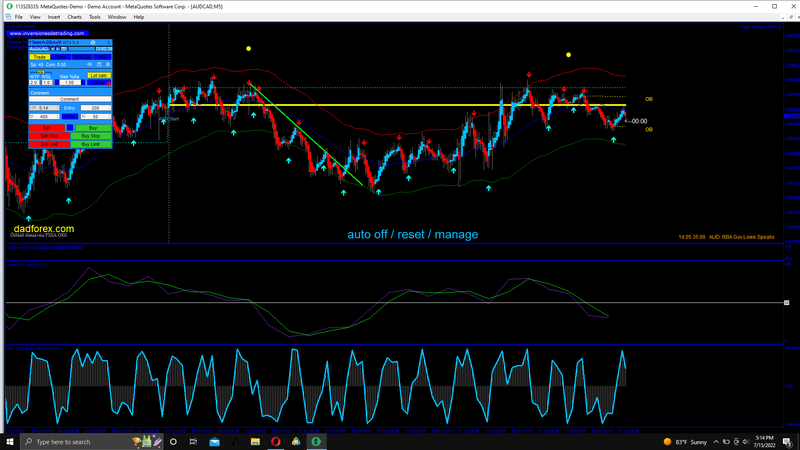Click the red Sell button
This screenshot has height=450, width=800.
coord(47,128)
